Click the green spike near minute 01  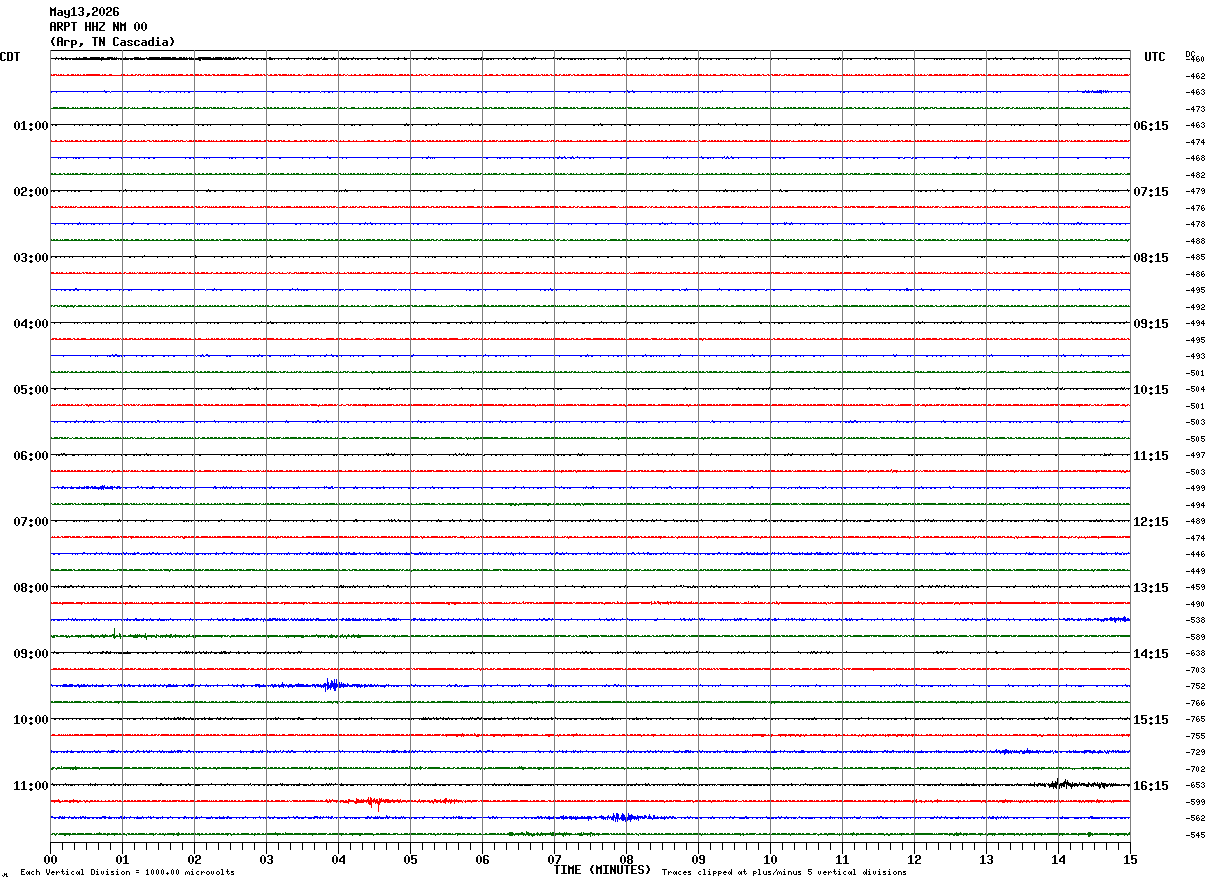(x=116, y=633)
